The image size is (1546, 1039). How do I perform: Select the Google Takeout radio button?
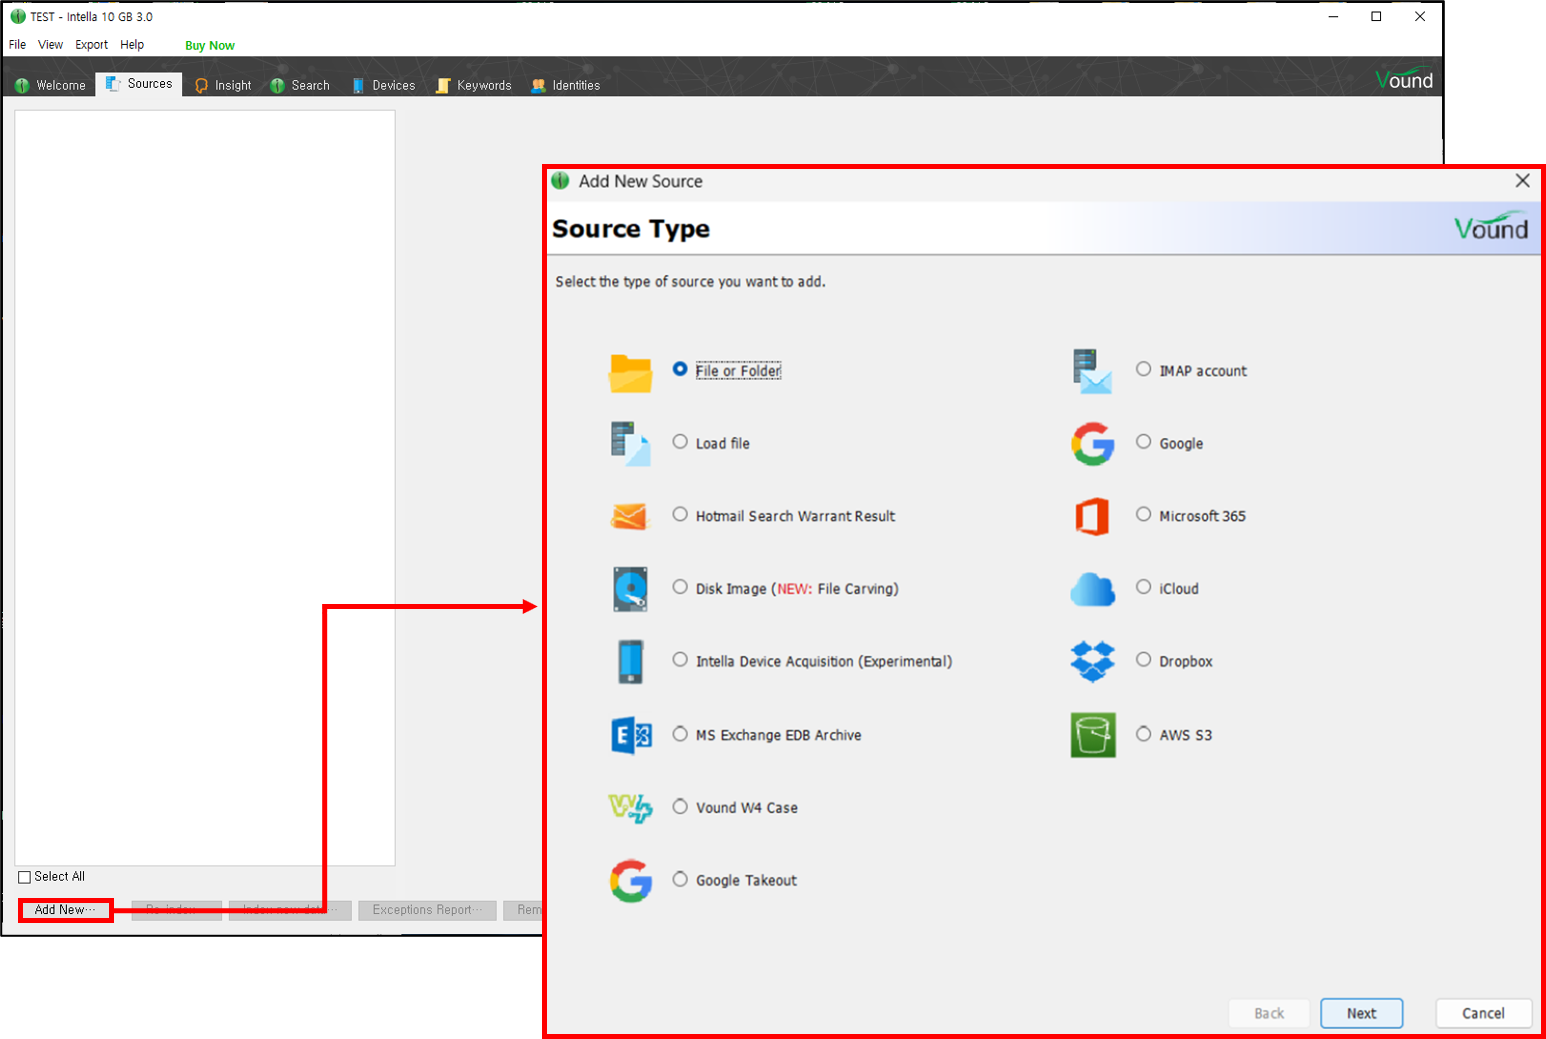[x=680, y=879]
